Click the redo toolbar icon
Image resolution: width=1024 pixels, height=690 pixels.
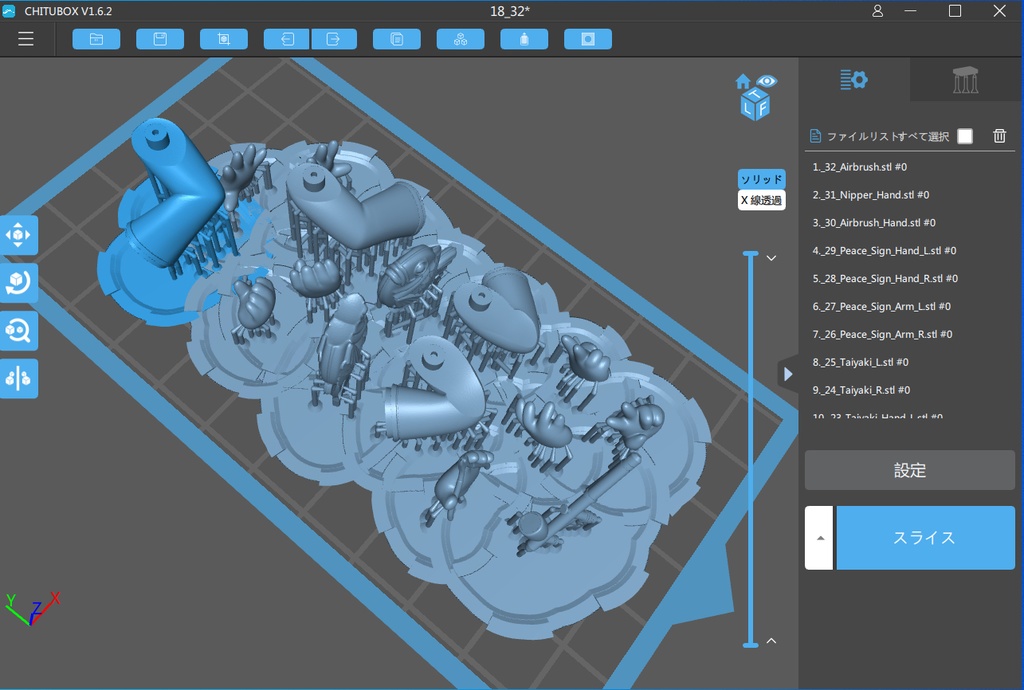(334, 39)
